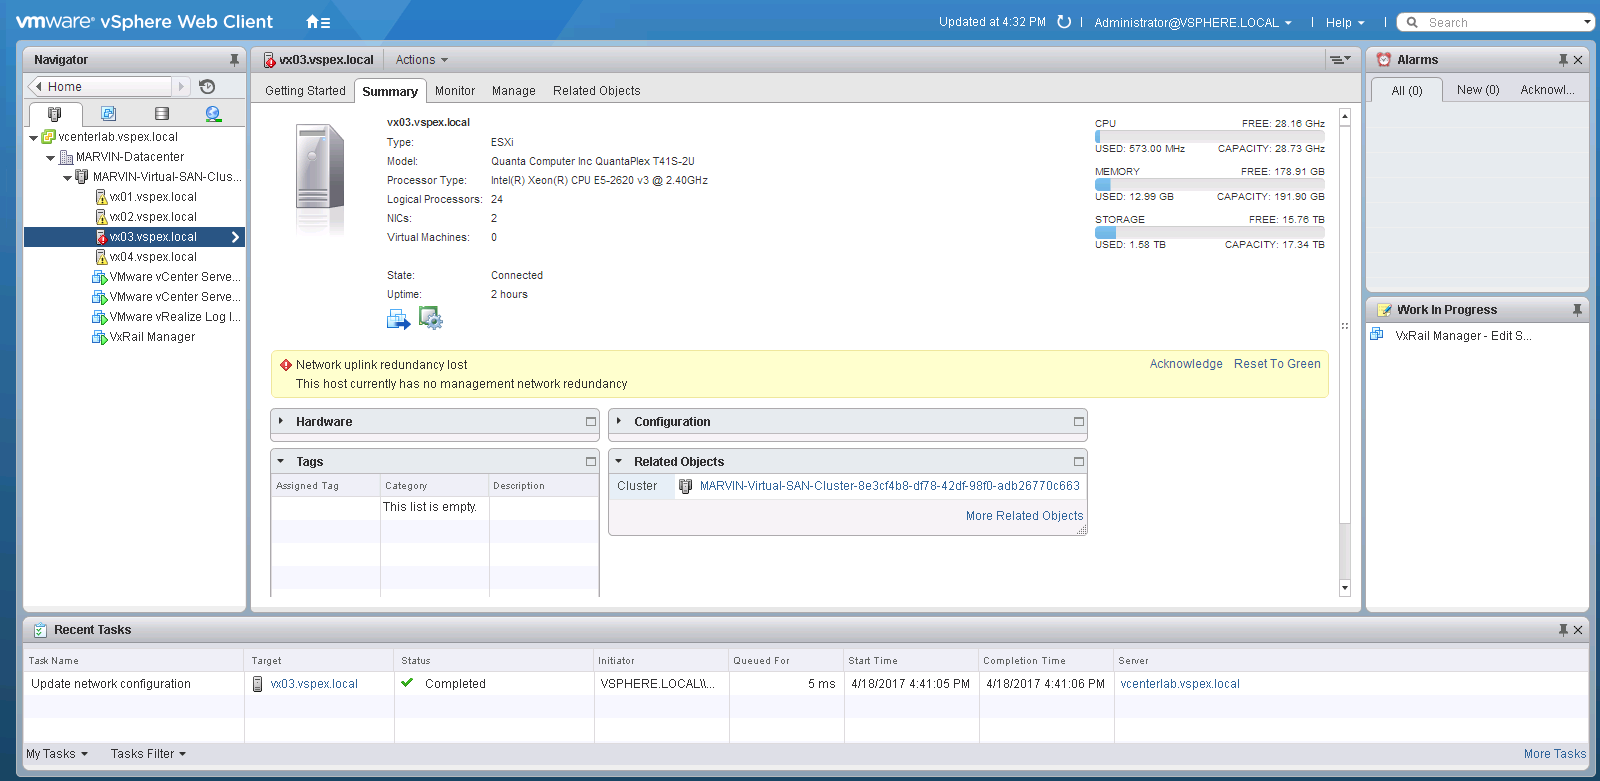Open the Actions dropdown menu
The image size is (1600, 781).
point(421,60)
